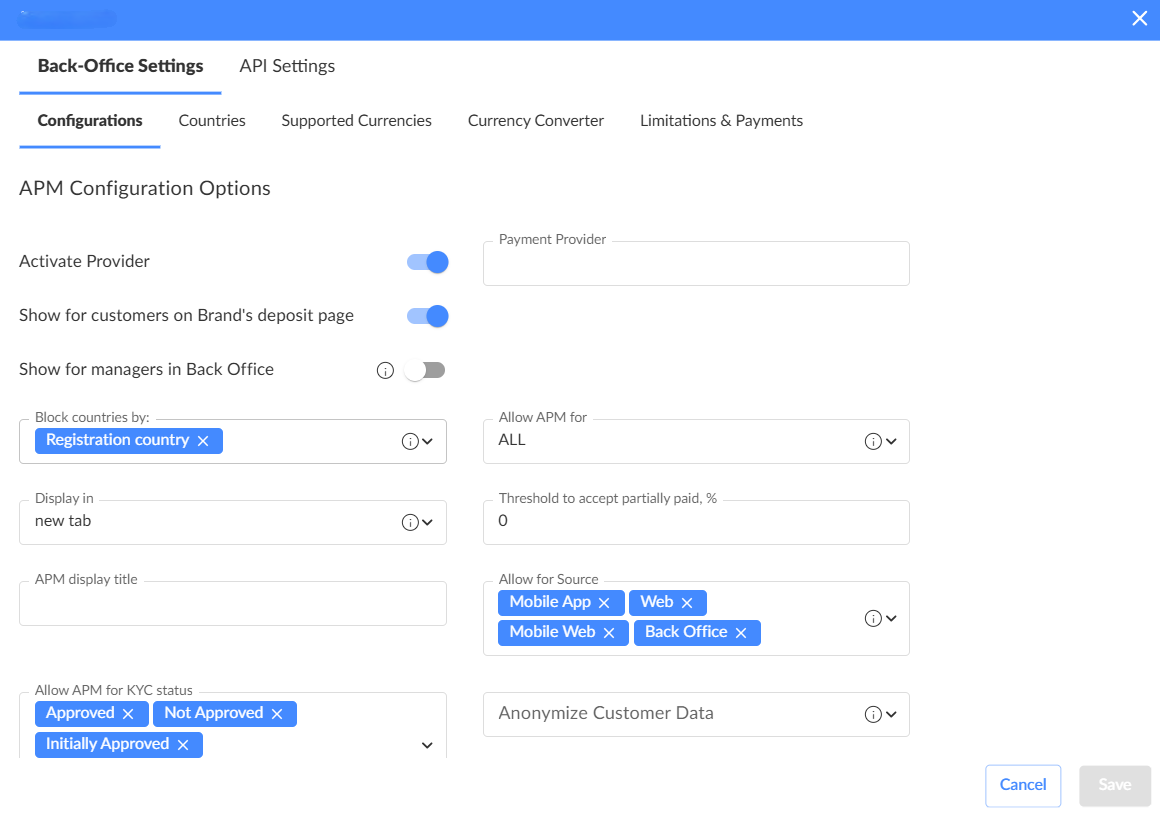
Task: Open the Limitations & Payments tab
Action: point(721,121)
